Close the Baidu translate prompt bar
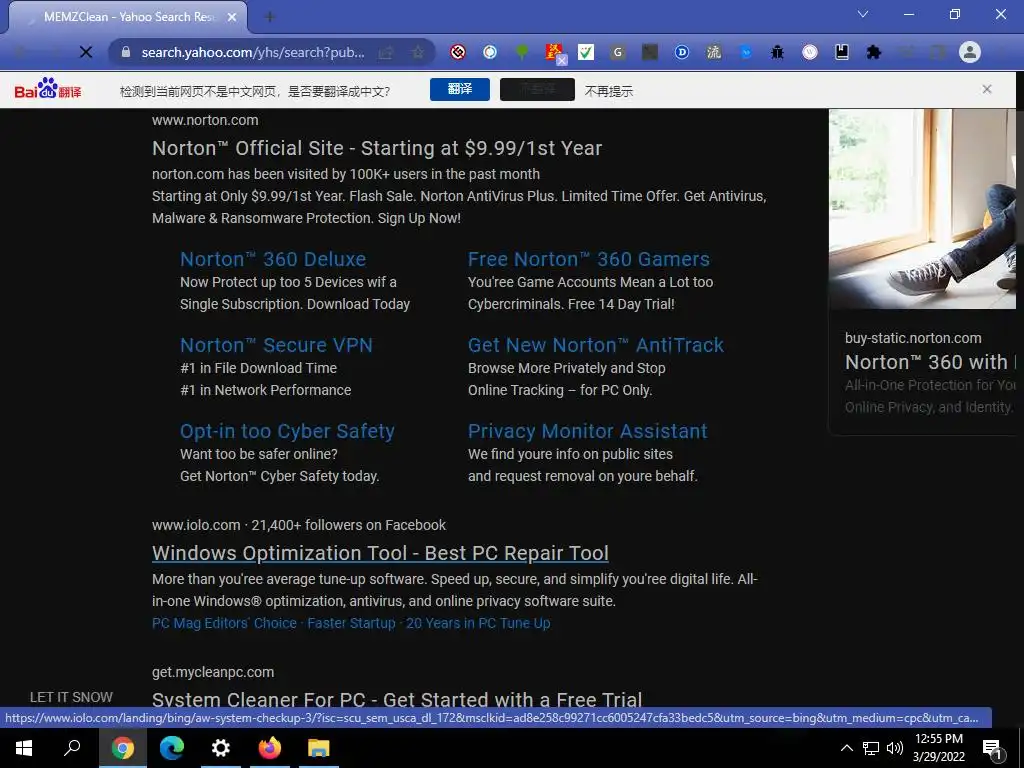 click(x=987, y=89)
